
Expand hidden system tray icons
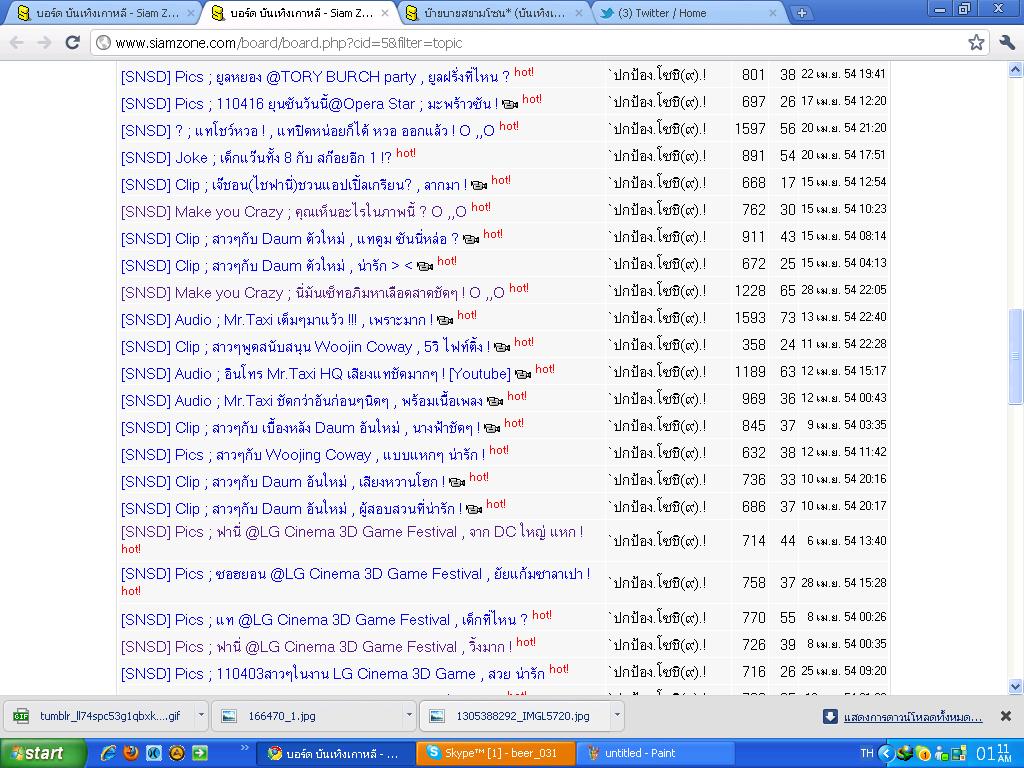(886, 753)
